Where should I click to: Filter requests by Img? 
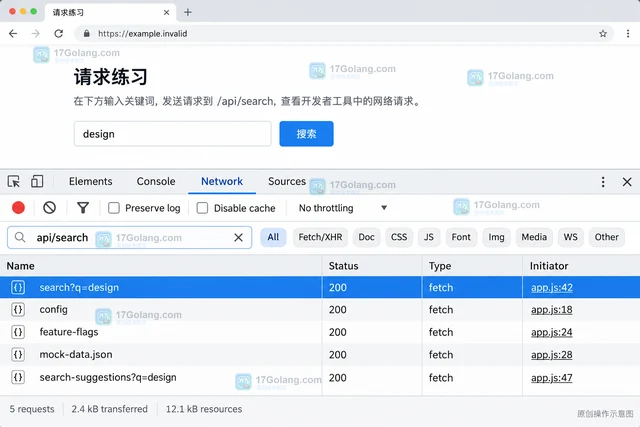(496, 237)
